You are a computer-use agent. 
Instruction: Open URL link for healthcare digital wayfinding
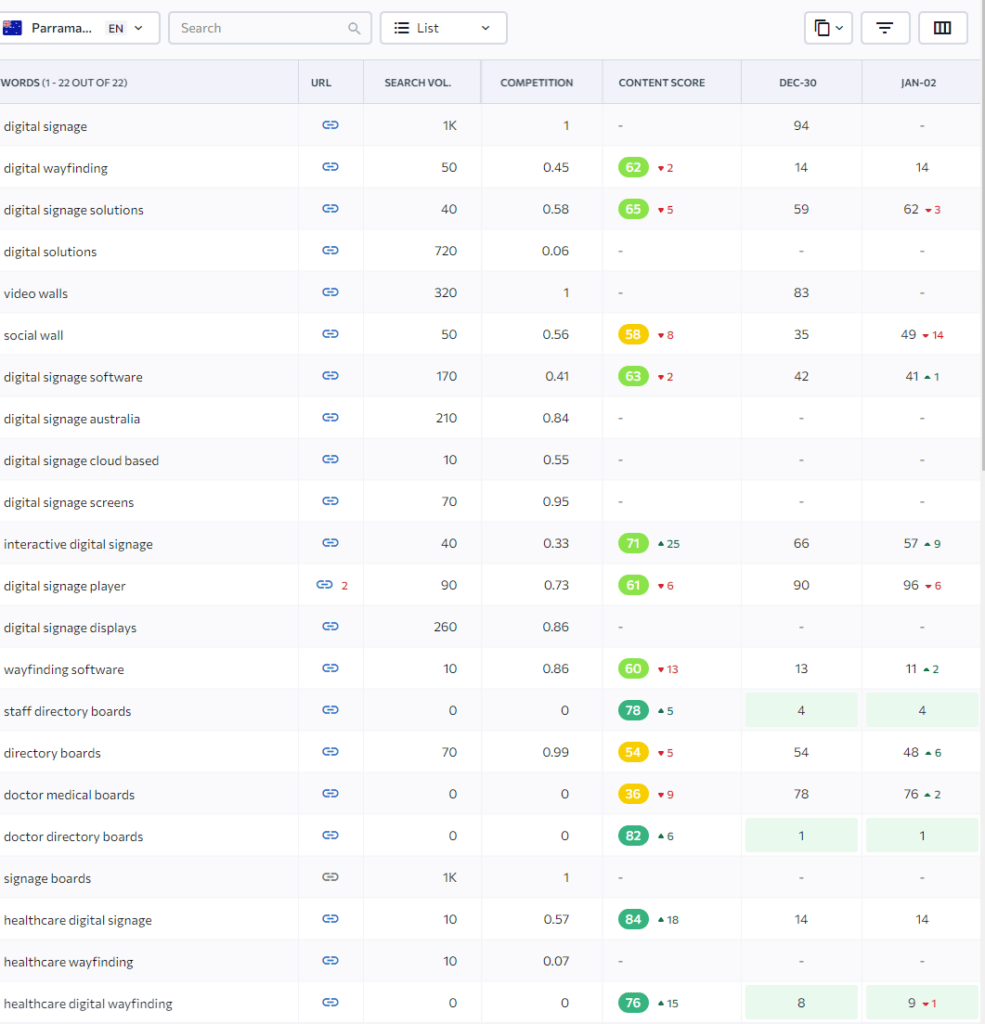tap(330, 1003)
